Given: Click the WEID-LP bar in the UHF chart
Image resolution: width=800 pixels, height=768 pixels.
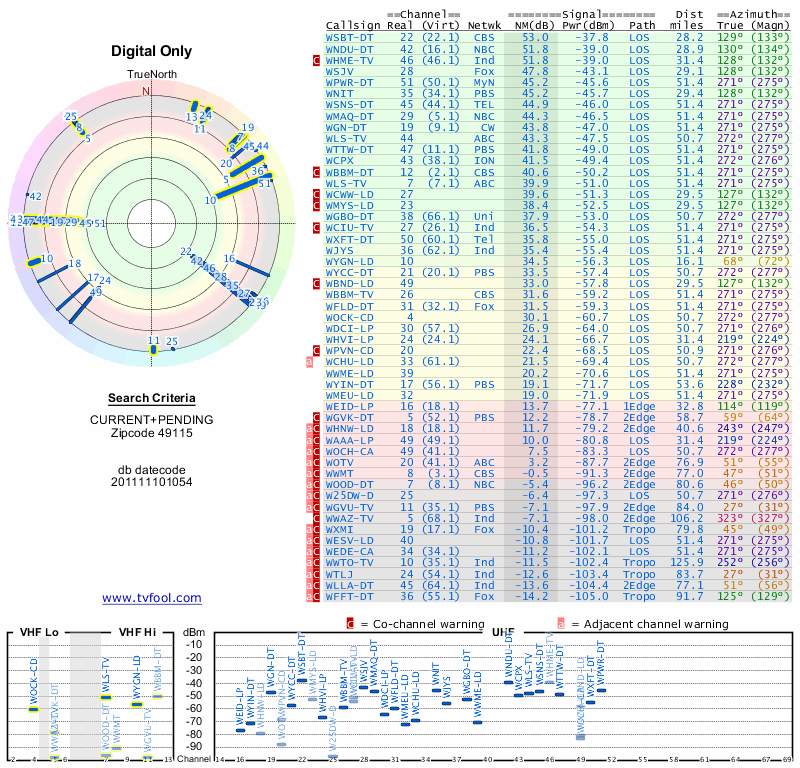Looking at the screenshot, I should (240, 730).
